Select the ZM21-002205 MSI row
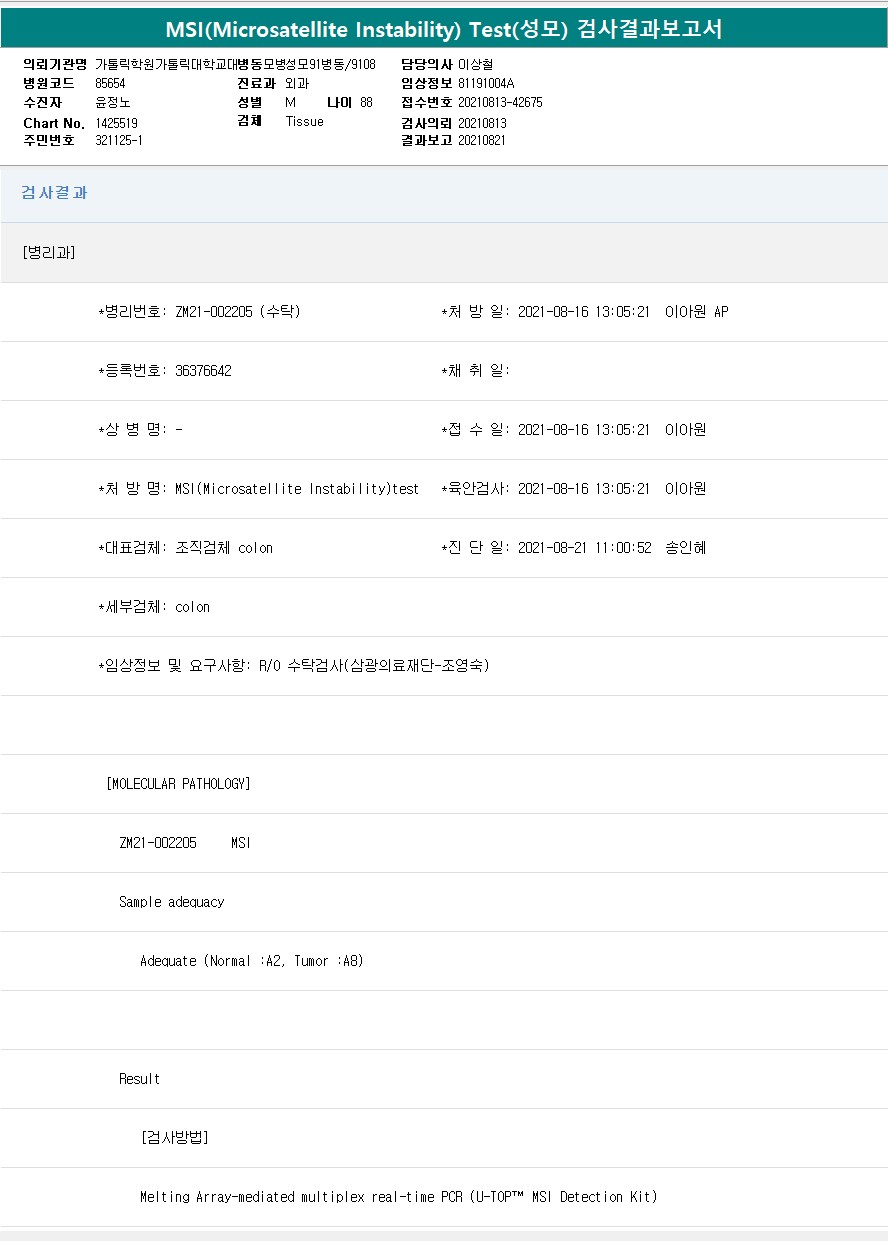The image size is (888, 1241). [185, 843]
